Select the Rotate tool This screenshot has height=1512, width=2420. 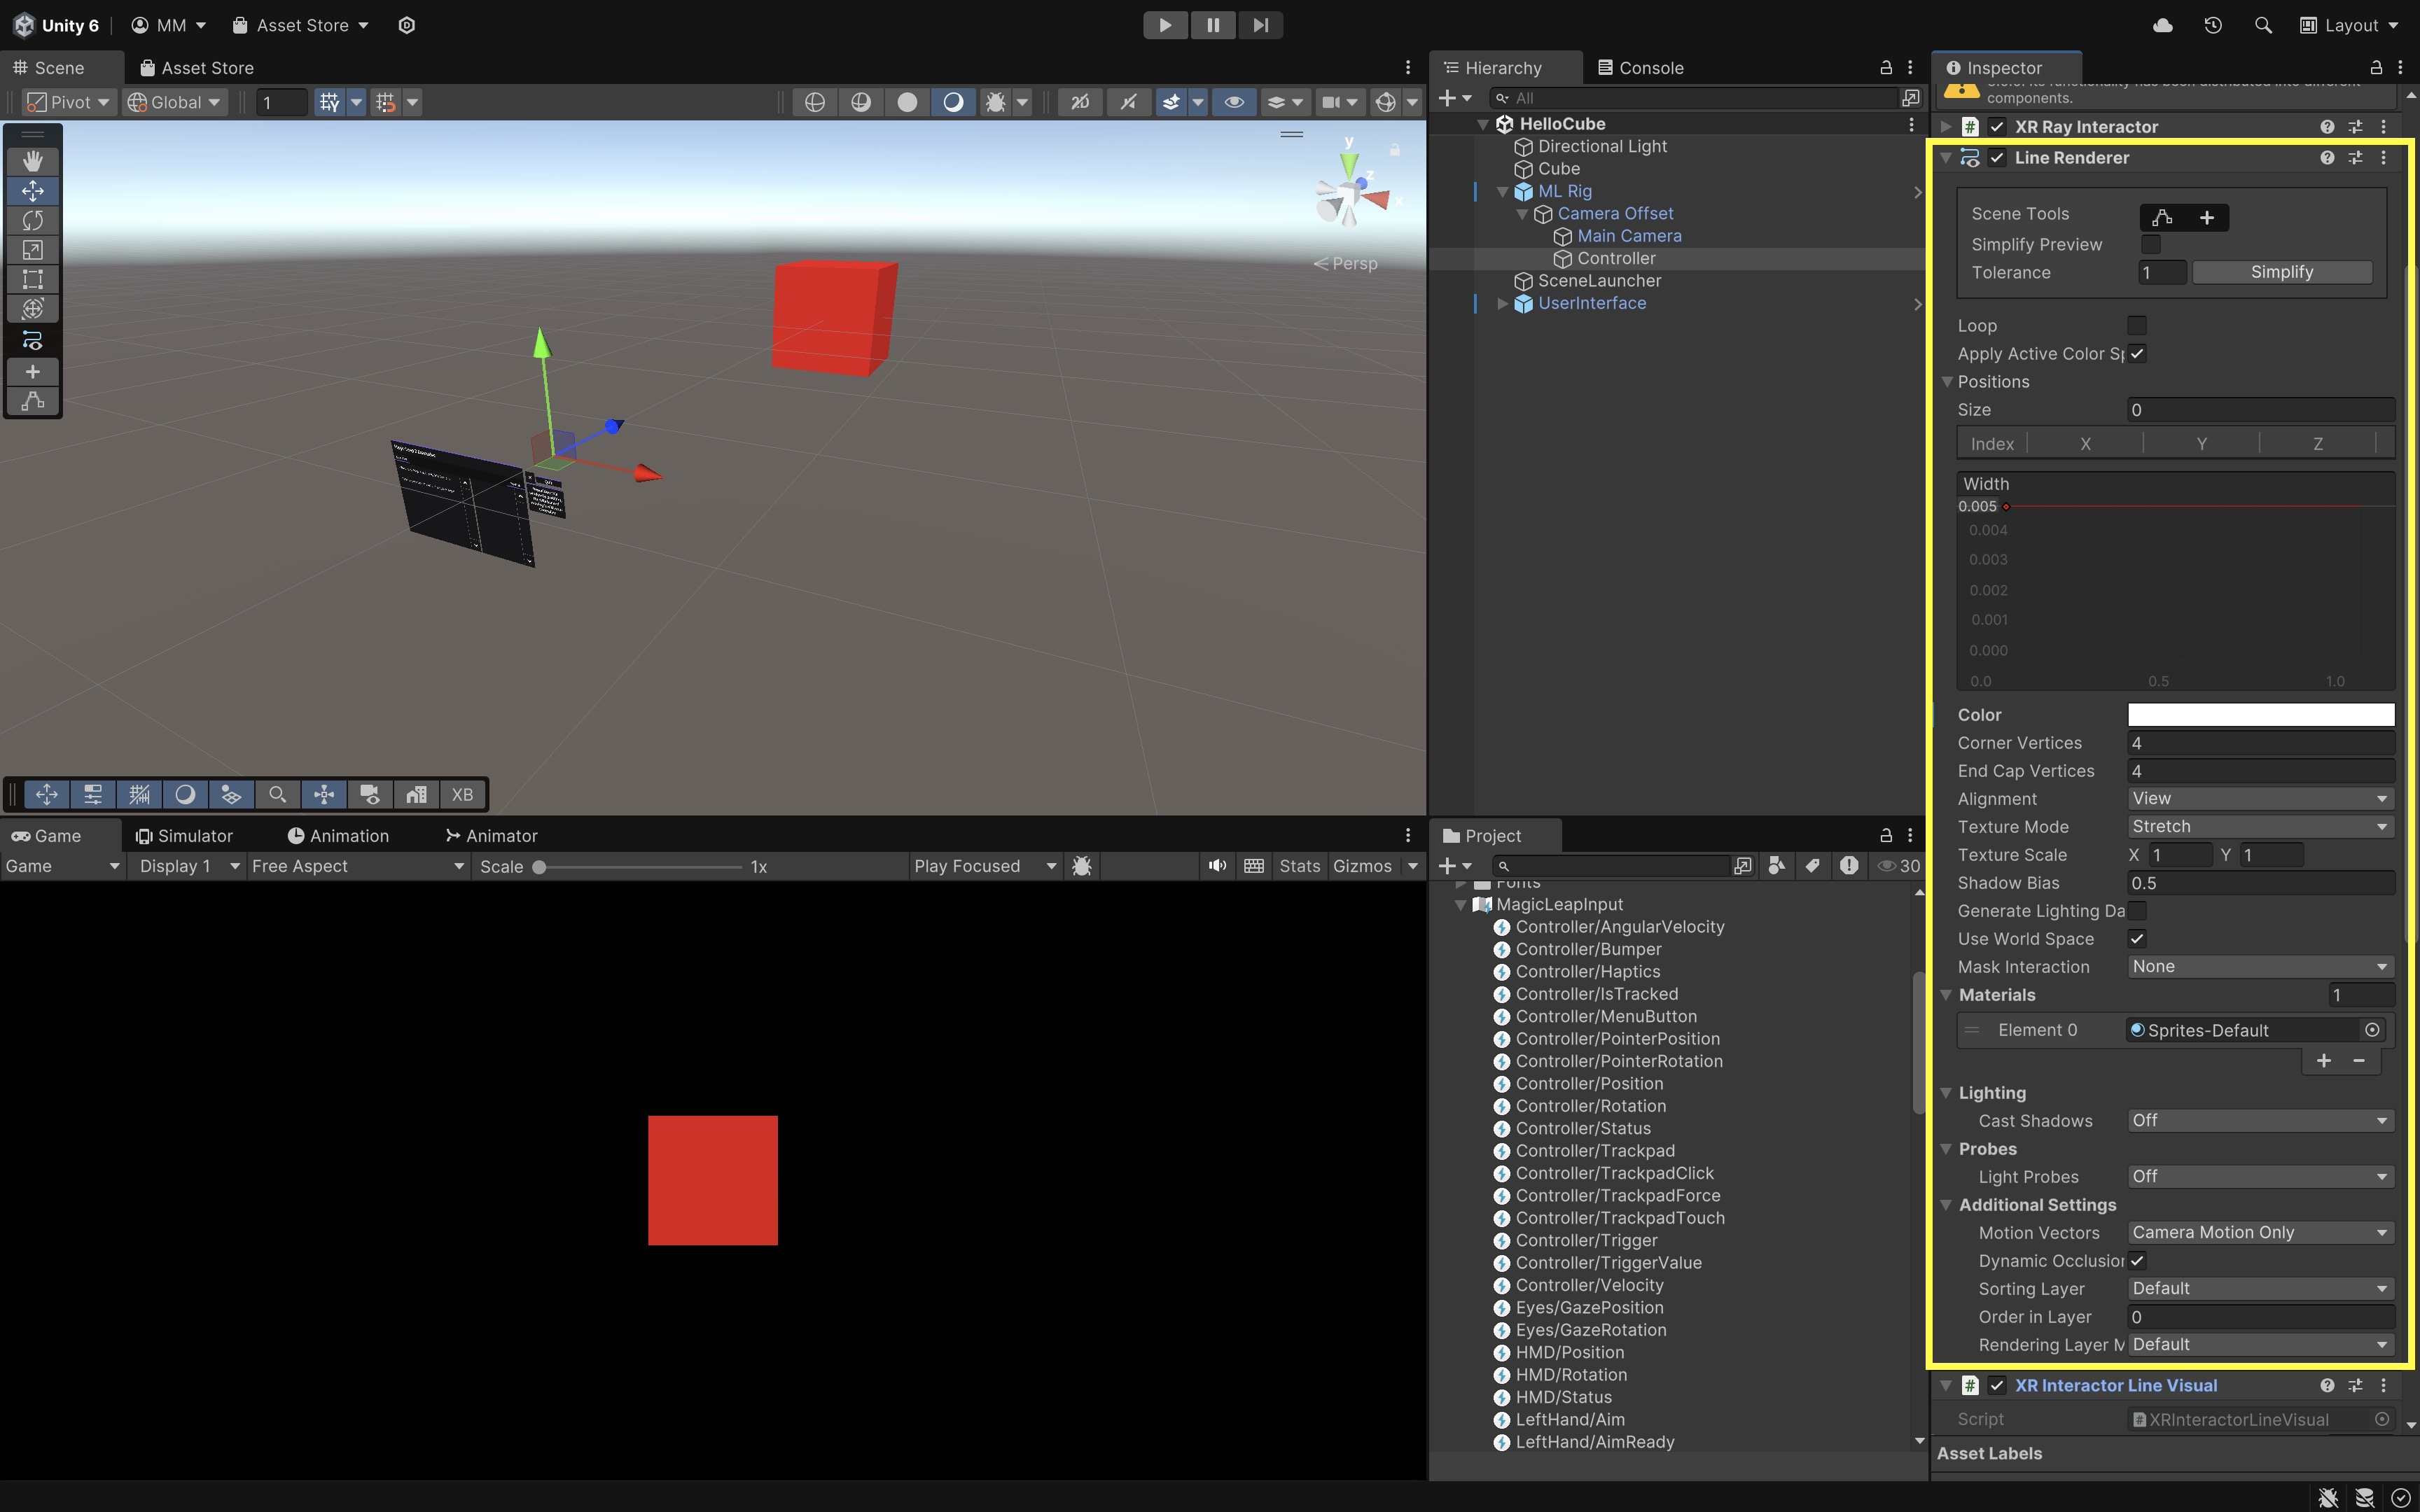33,220
